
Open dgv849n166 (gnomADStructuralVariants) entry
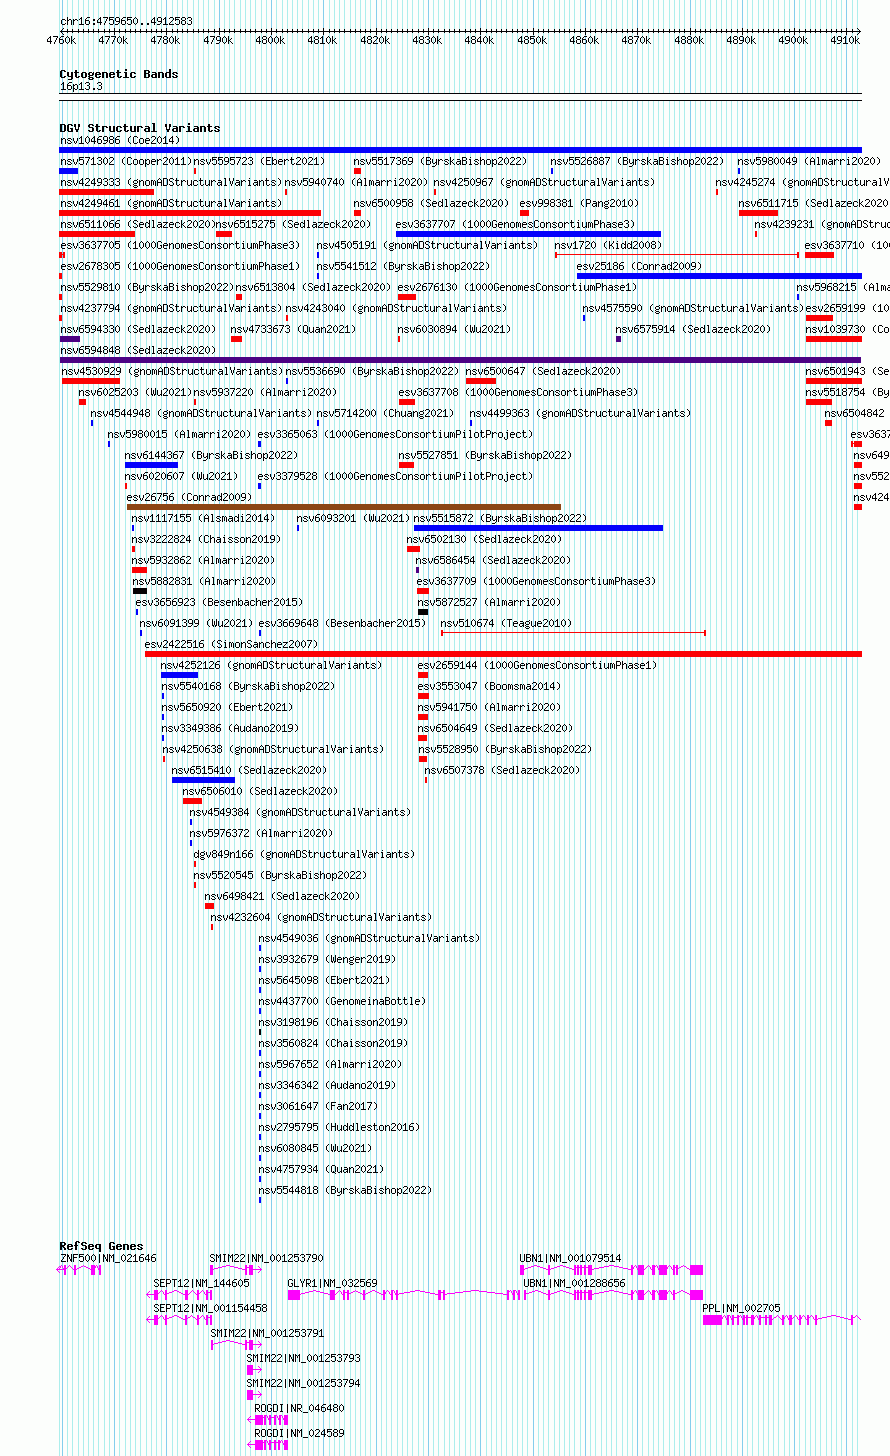pos(303,855)
